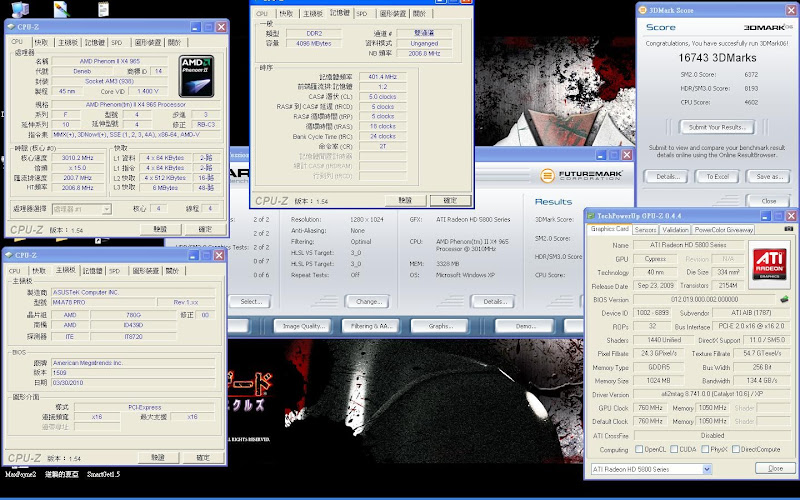Viewport: 800px width, 500px height.
Task: Click the To Excel button
Action: click(717, 176)
